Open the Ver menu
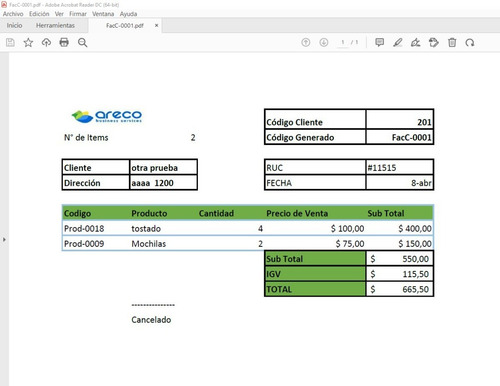This screenshot has width=500, height=386. 59,14
